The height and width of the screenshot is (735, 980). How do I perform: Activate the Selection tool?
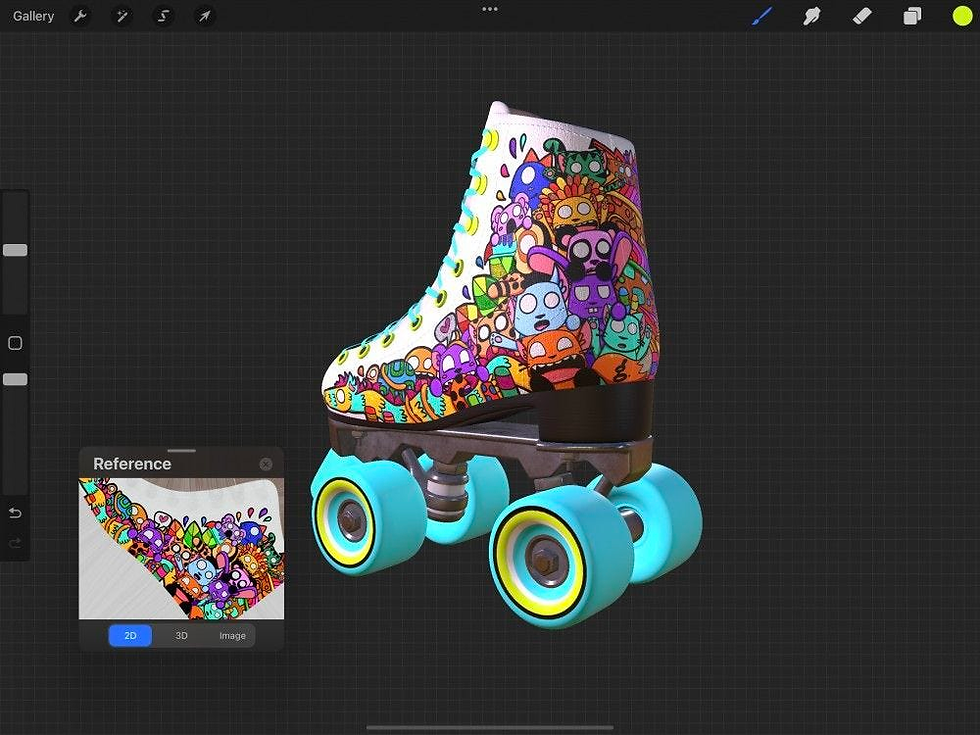click(162, 16)
